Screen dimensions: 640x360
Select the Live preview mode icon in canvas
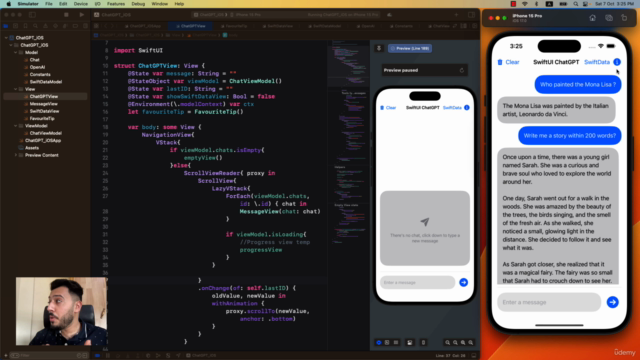tap(379, 342)
